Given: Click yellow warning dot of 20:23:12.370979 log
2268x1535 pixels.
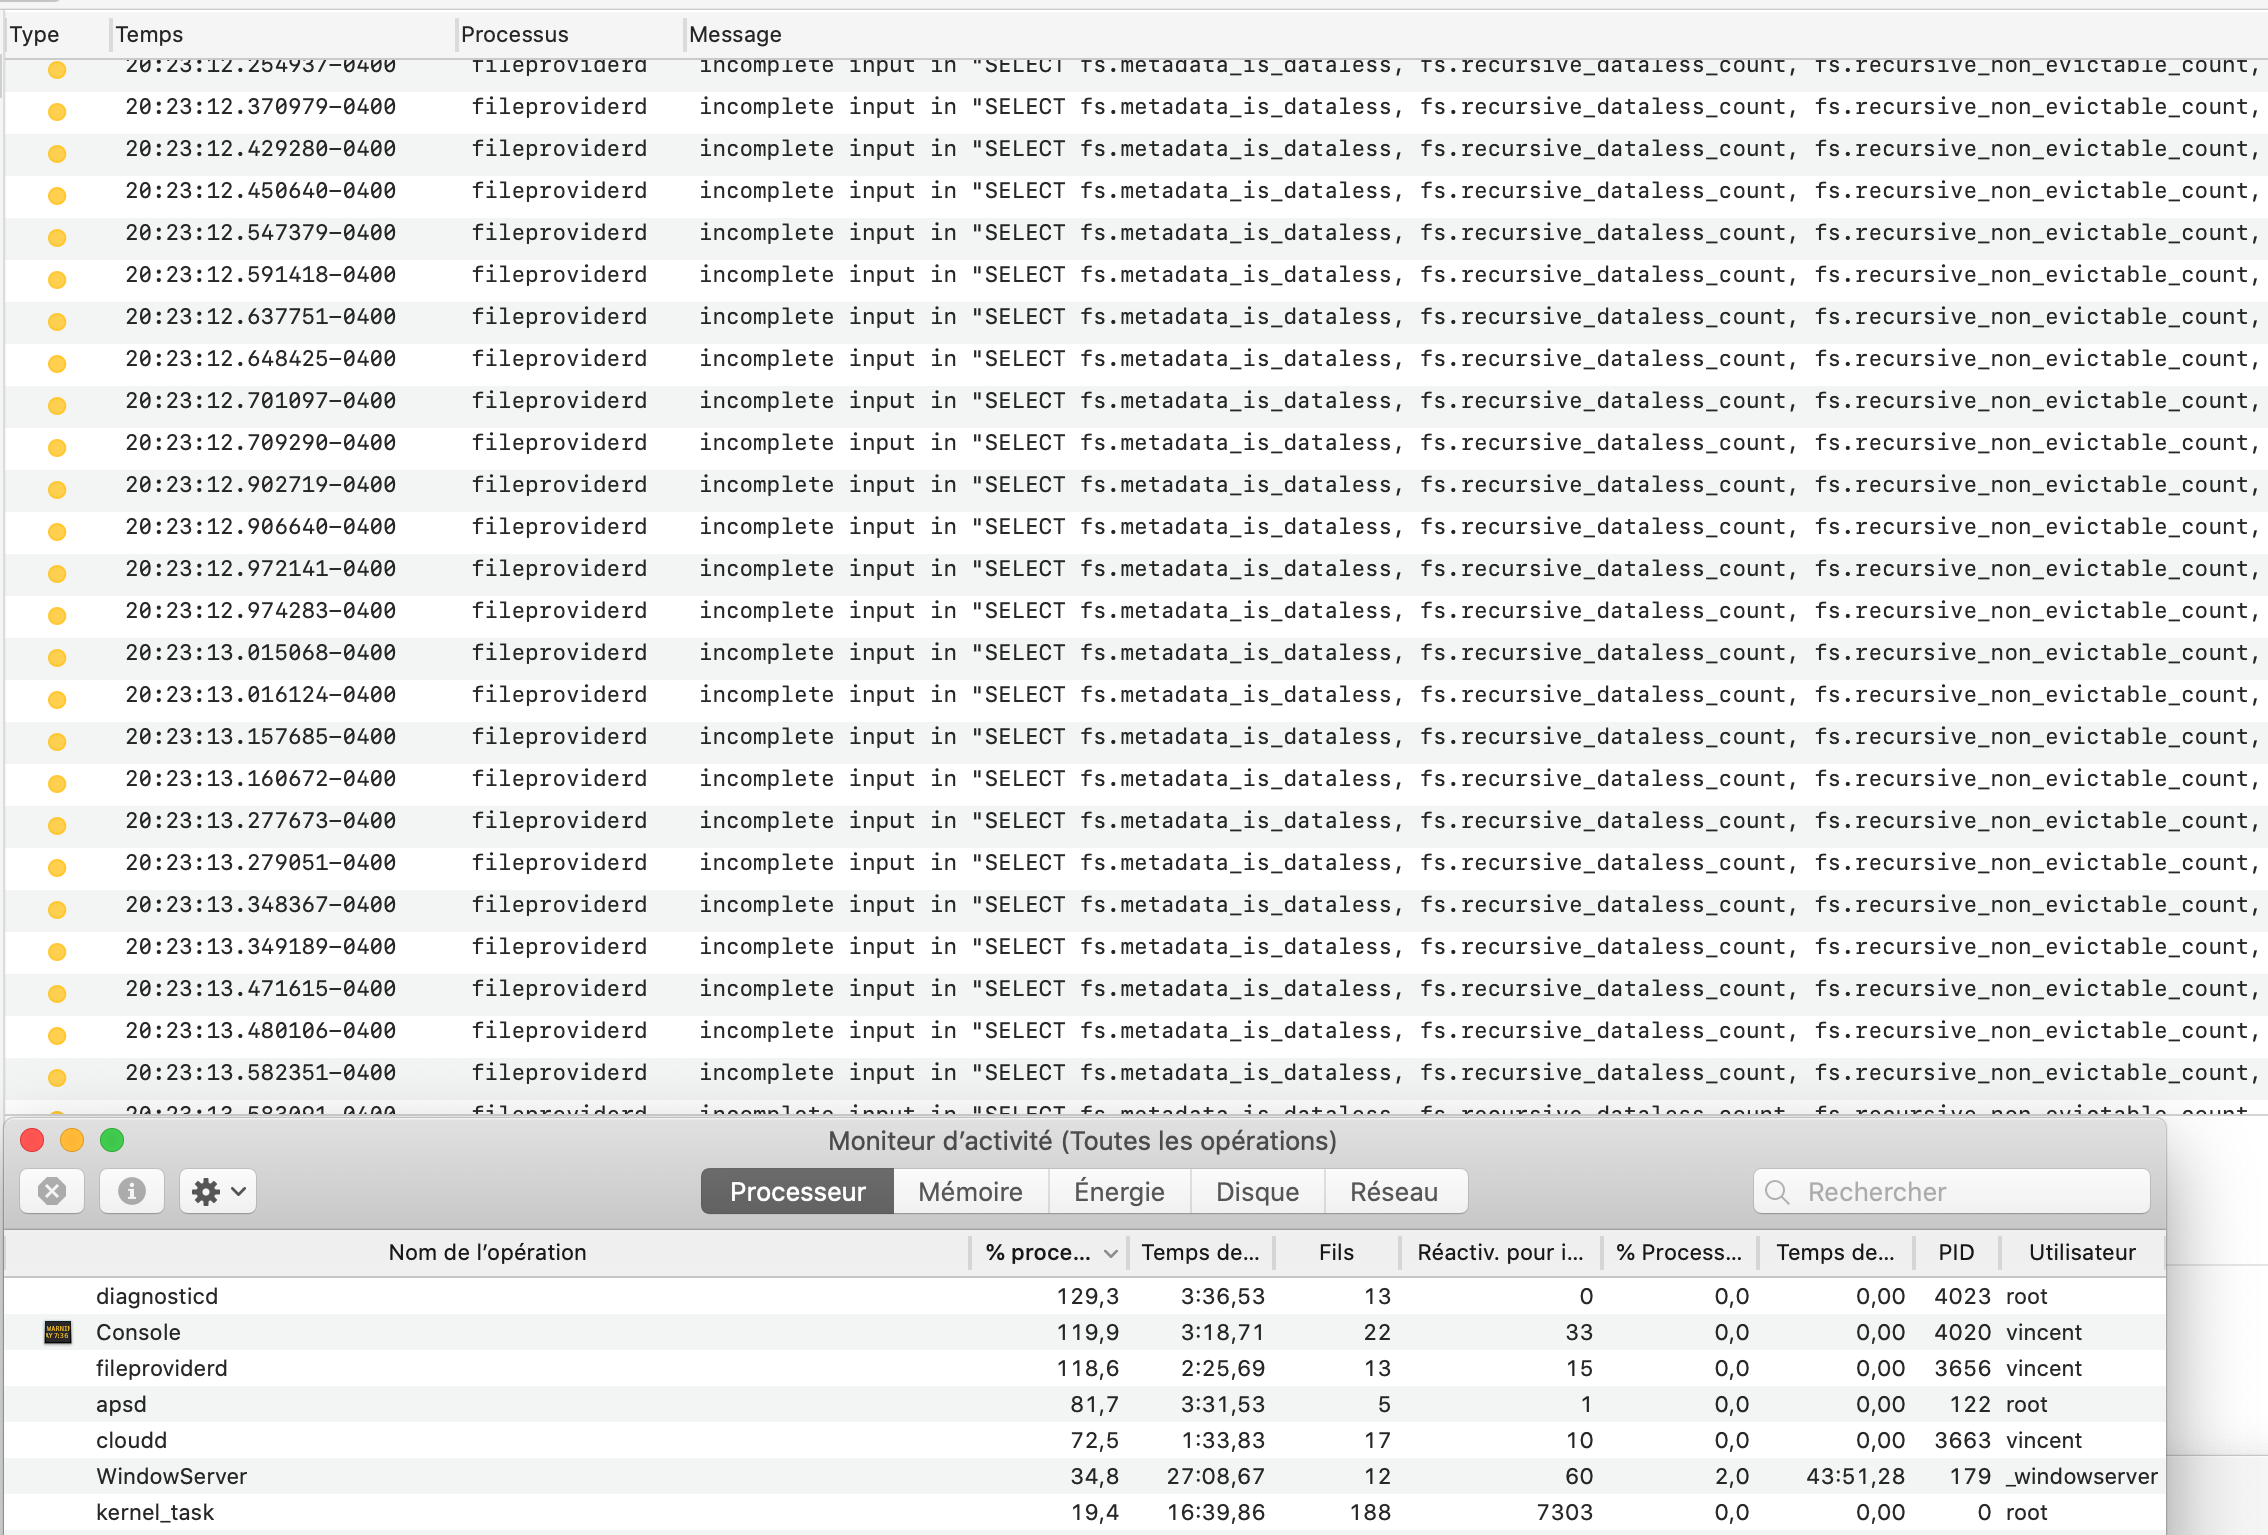Looking at the screenshot, I should pos(57,111).
